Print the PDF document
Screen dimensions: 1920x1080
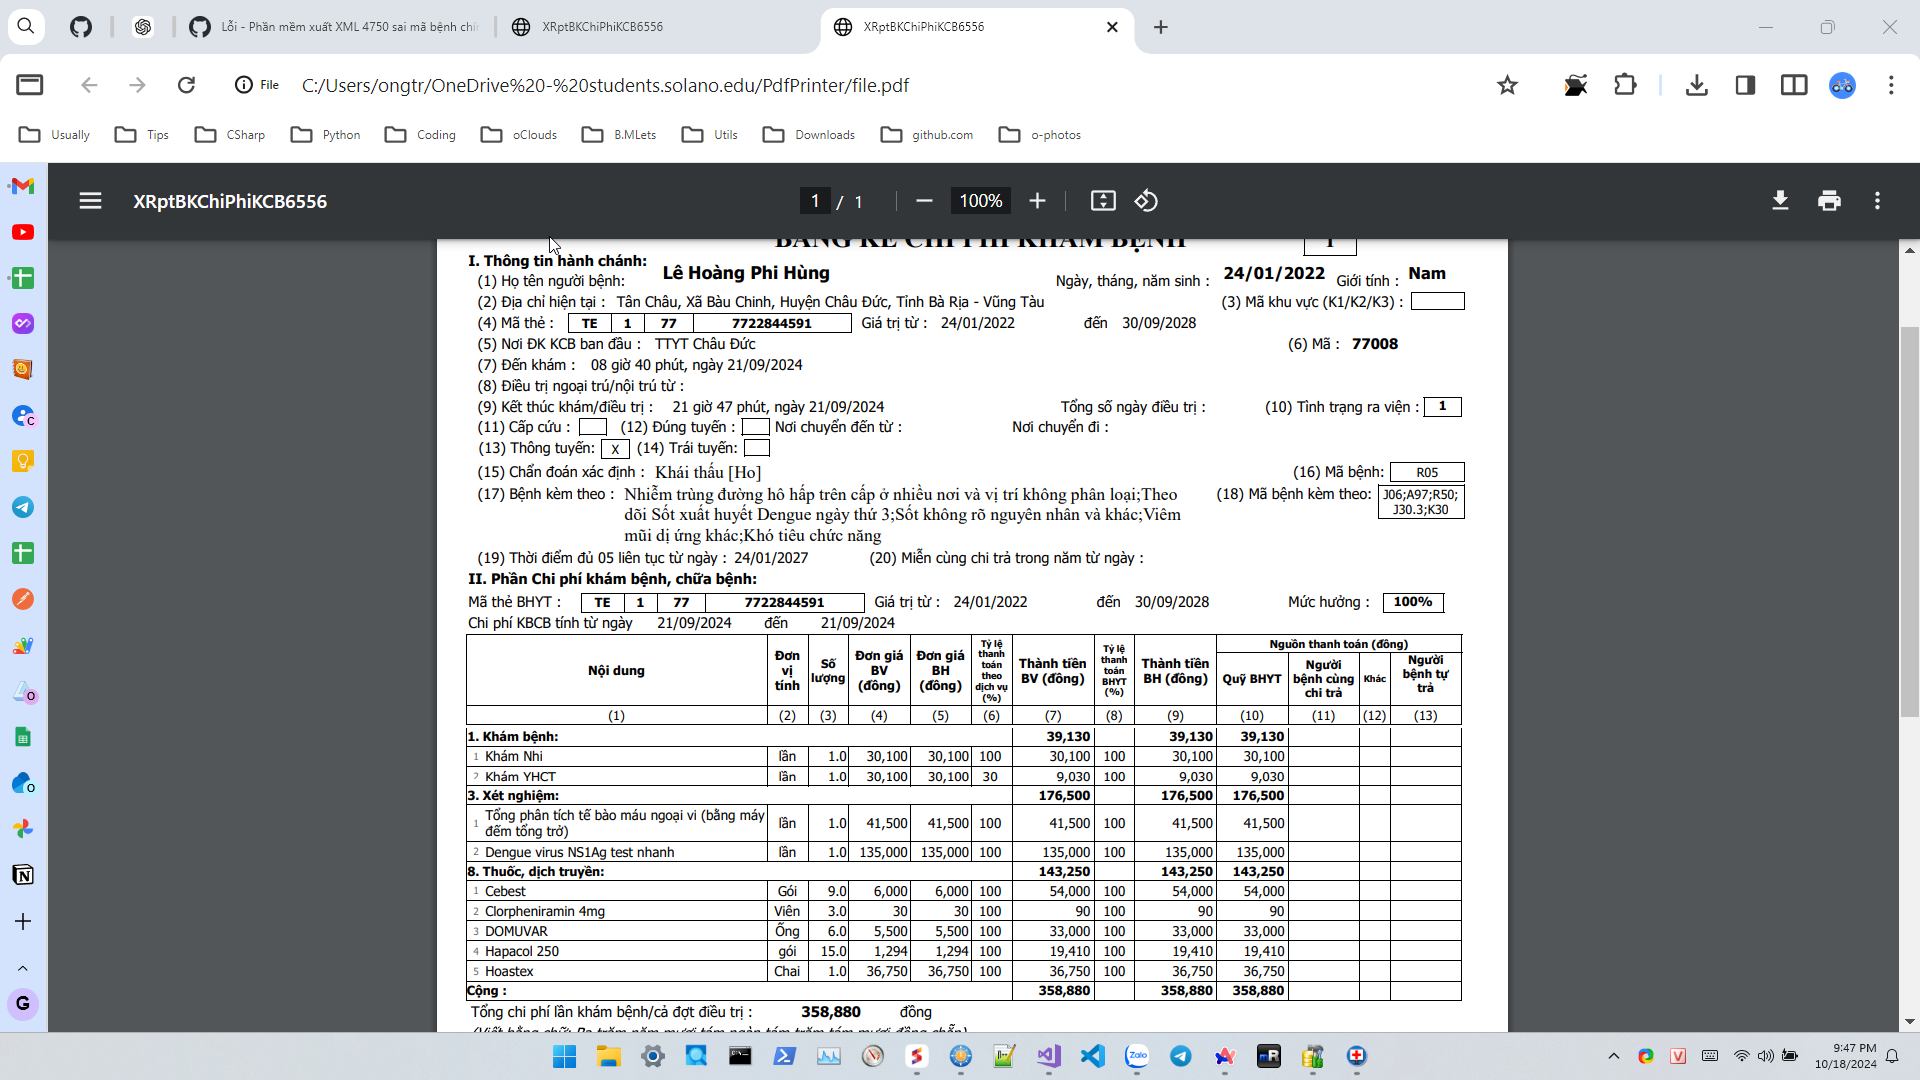(1829, 201)
